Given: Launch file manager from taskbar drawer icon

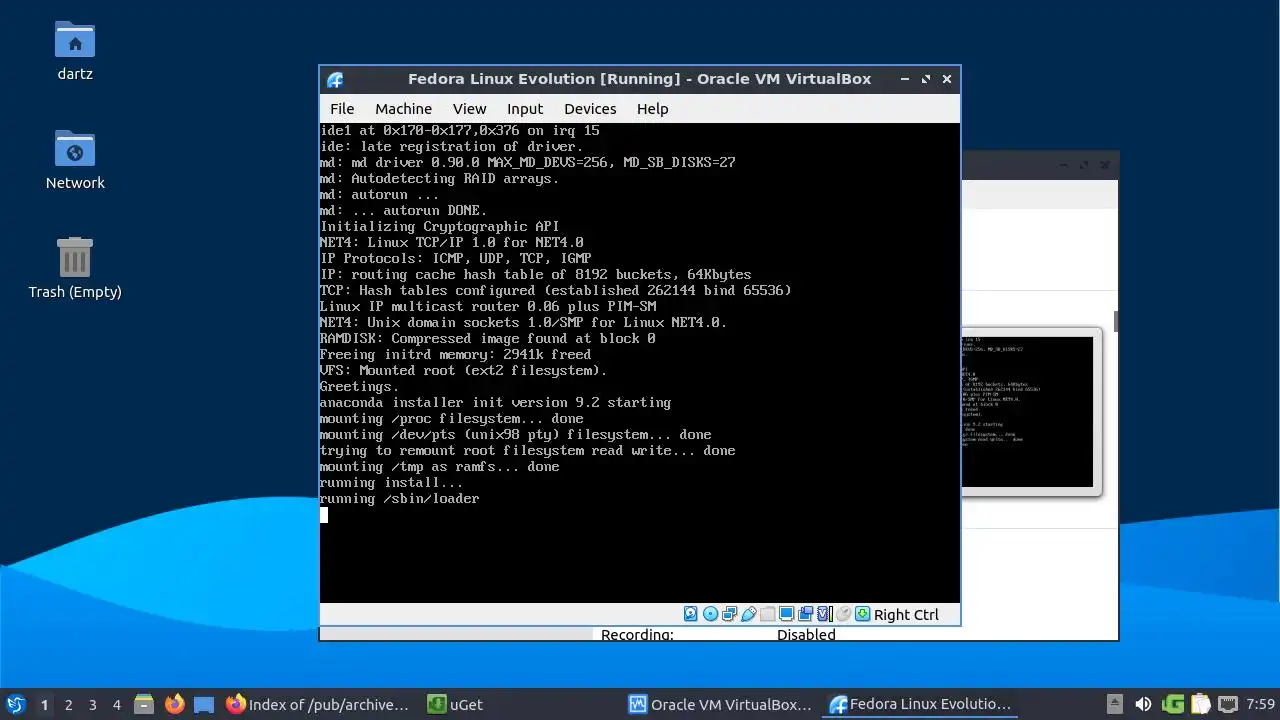Looking at the screenshot, I should tap(143, 704).
